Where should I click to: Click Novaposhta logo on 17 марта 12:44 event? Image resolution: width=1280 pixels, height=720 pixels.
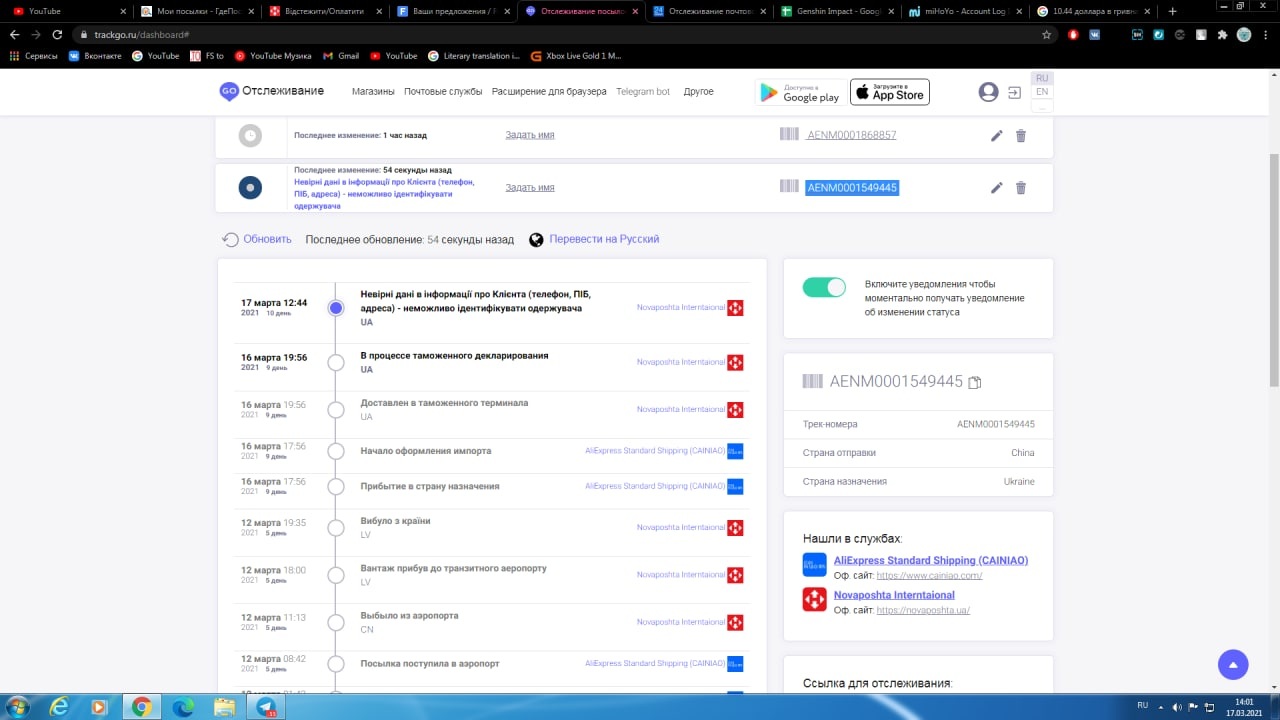[x=735, y=308]
